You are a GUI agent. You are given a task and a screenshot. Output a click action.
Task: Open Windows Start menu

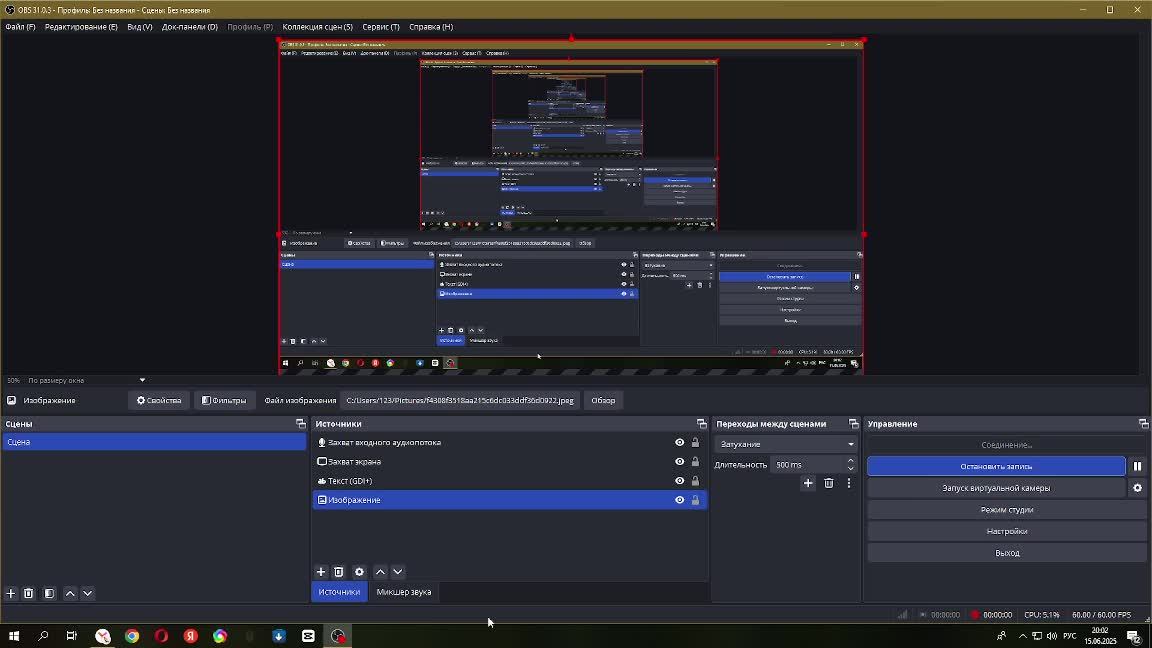click(x=13, y=636)
